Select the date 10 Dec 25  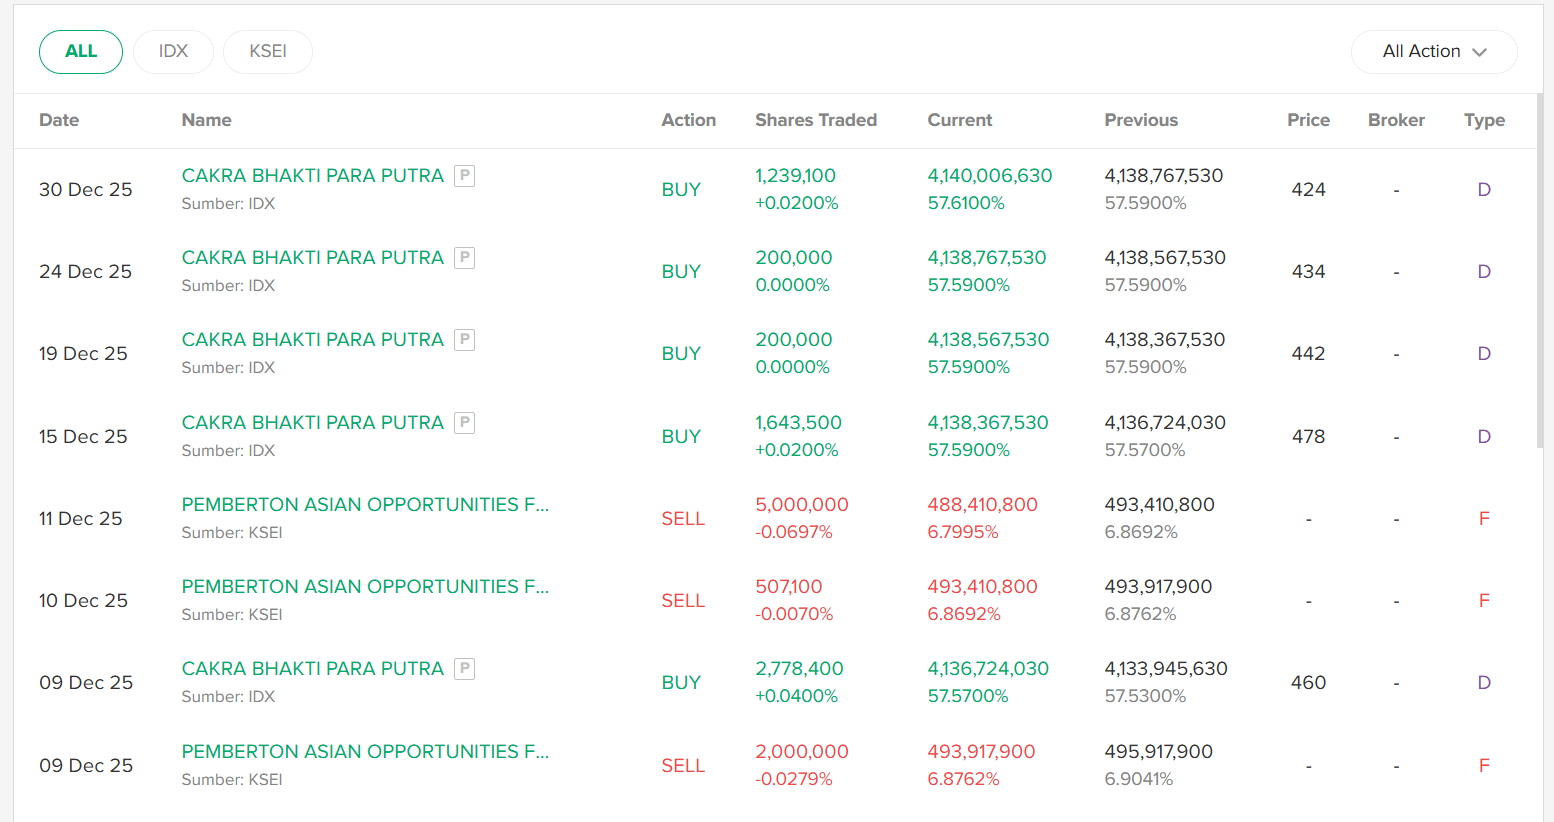84,601
